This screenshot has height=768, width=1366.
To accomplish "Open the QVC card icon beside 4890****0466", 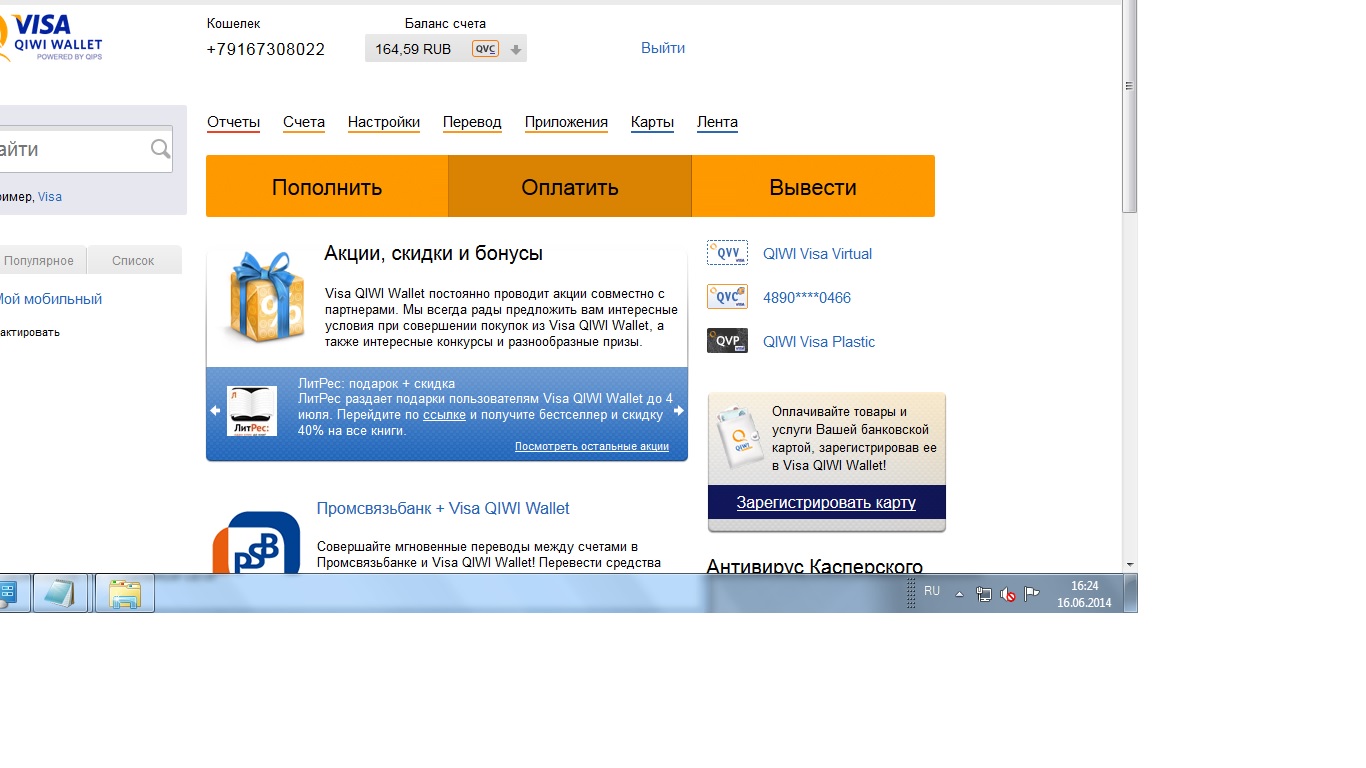I will [727, 297].
